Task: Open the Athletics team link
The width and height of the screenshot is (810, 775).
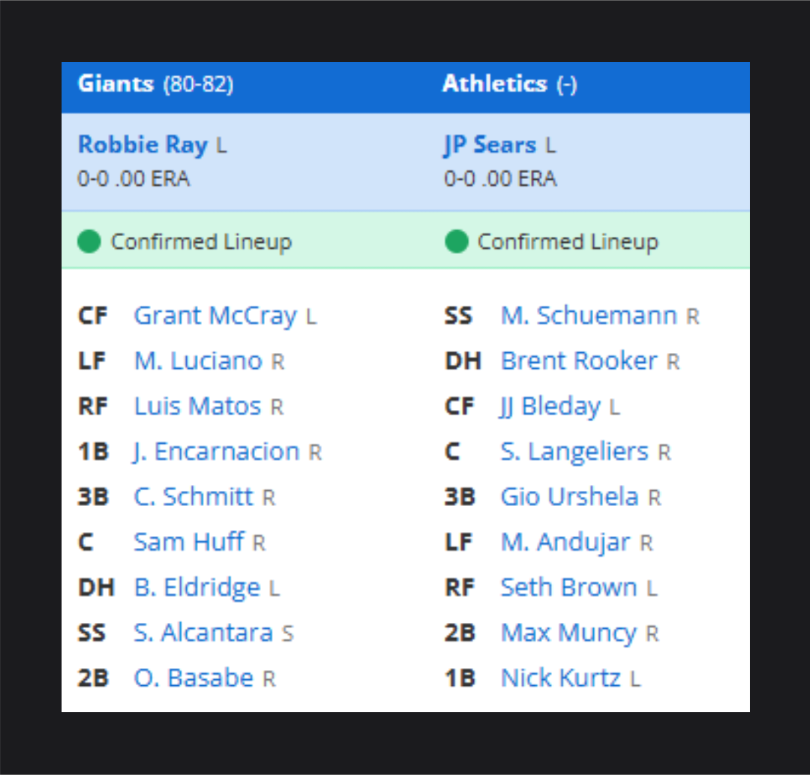Action: point(495,84)
